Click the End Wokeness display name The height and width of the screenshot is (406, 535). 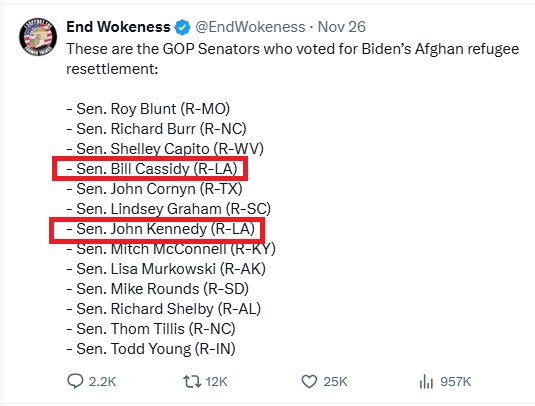(118, 27)
